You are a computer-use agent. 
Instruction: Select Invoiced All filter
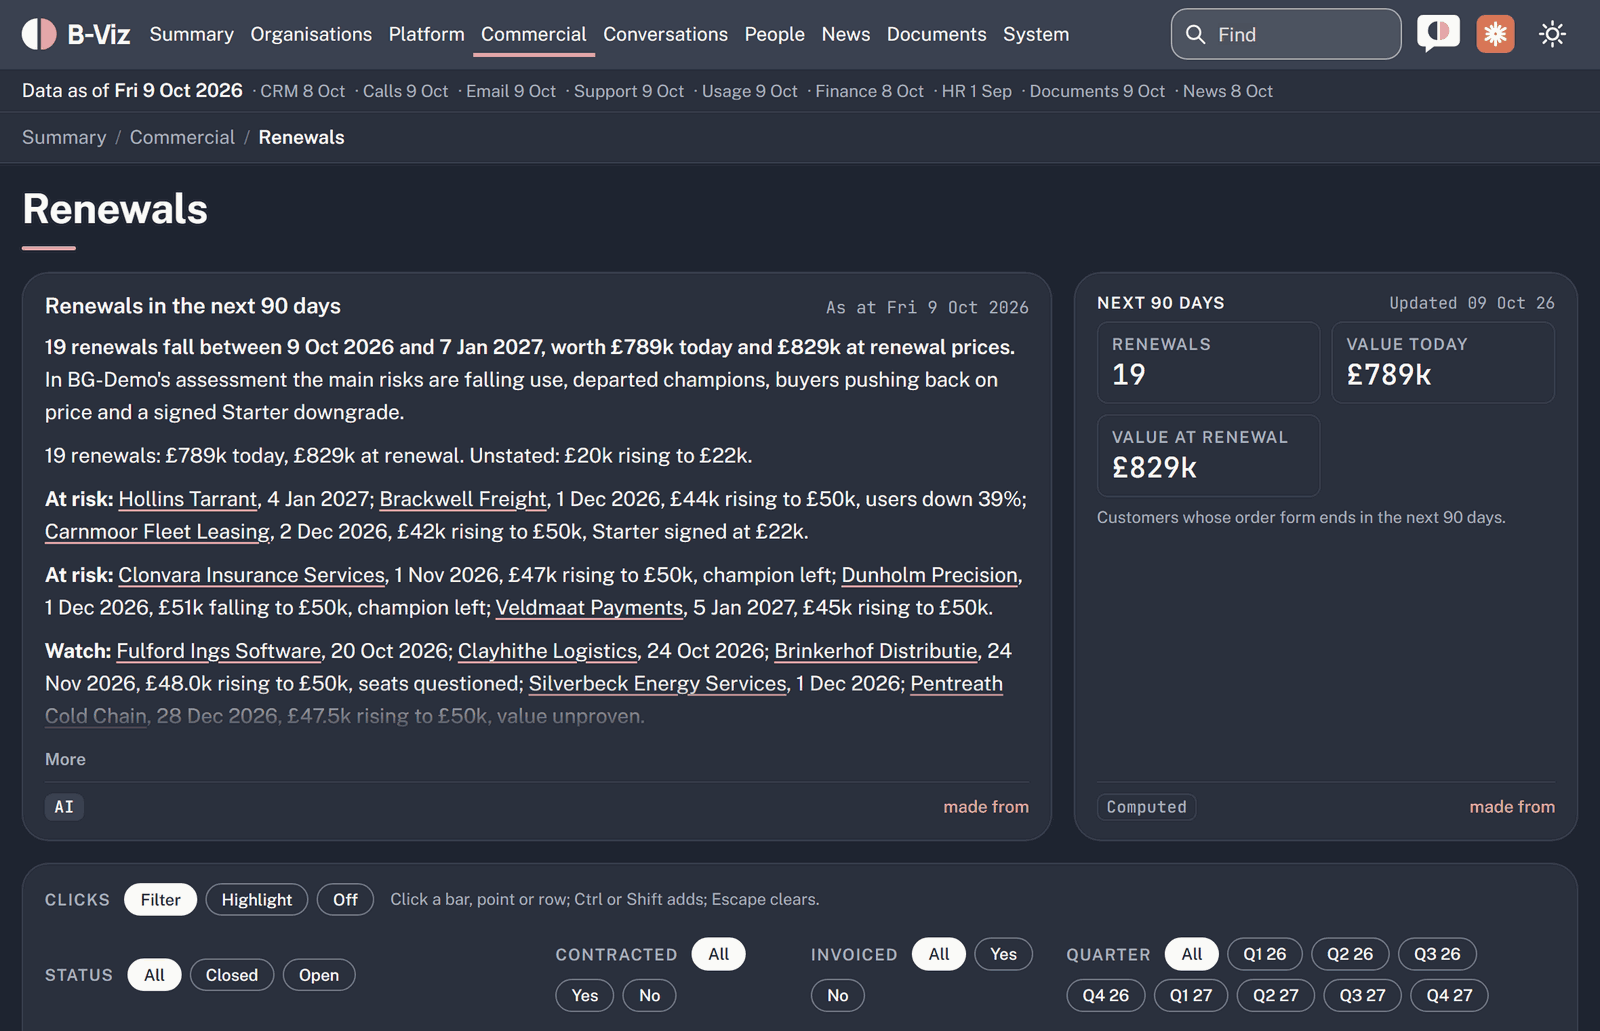(939, 954)
